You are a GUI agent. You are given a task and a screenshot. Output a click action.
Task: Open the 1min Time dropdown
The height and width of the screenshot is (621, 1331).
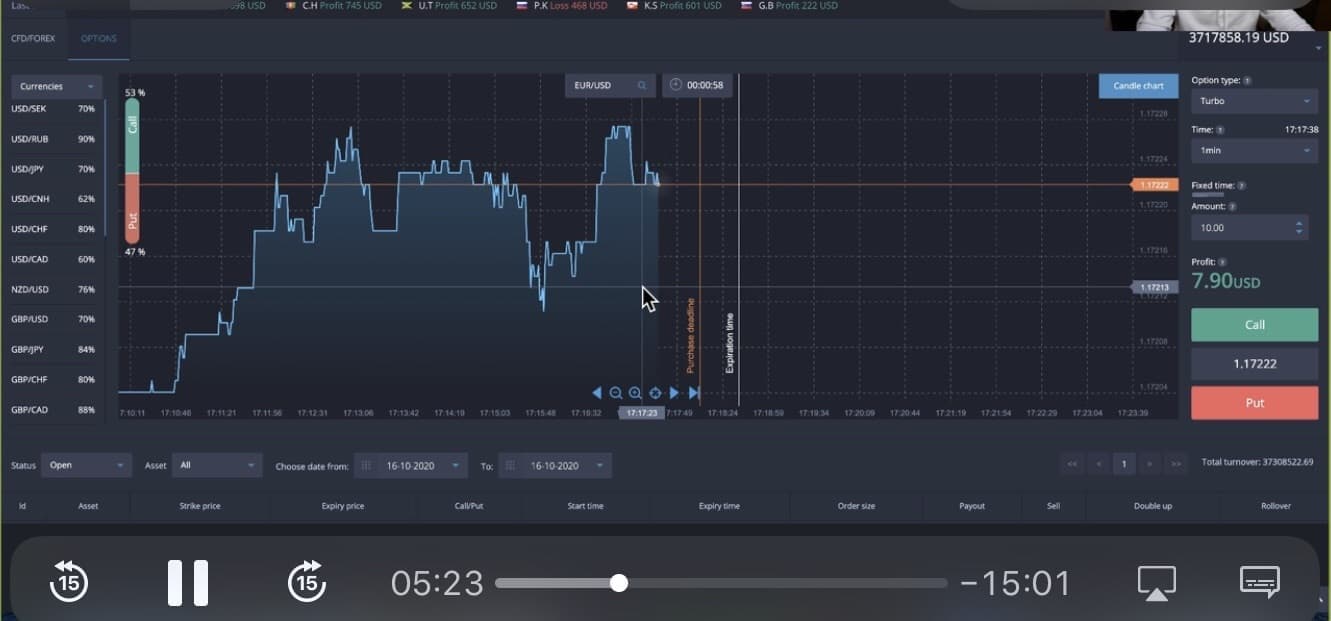point(1255,151)
